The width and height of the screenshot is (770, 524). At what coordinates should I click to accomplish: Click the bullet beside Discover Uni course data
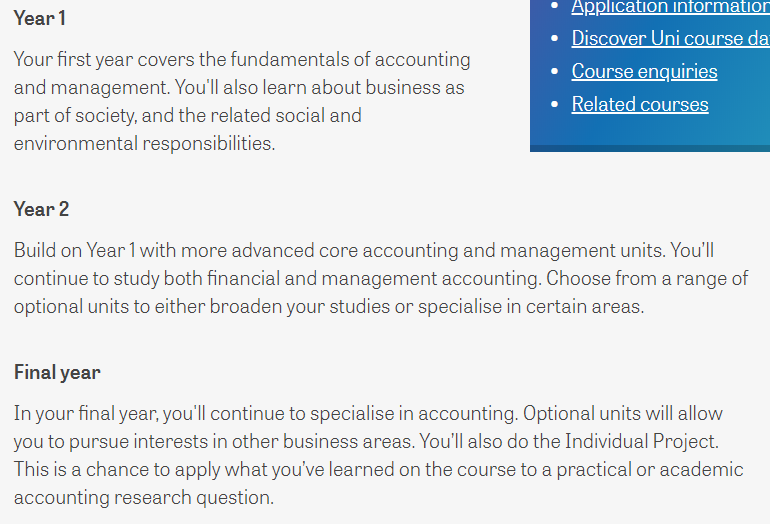click(x=555, y=38)
